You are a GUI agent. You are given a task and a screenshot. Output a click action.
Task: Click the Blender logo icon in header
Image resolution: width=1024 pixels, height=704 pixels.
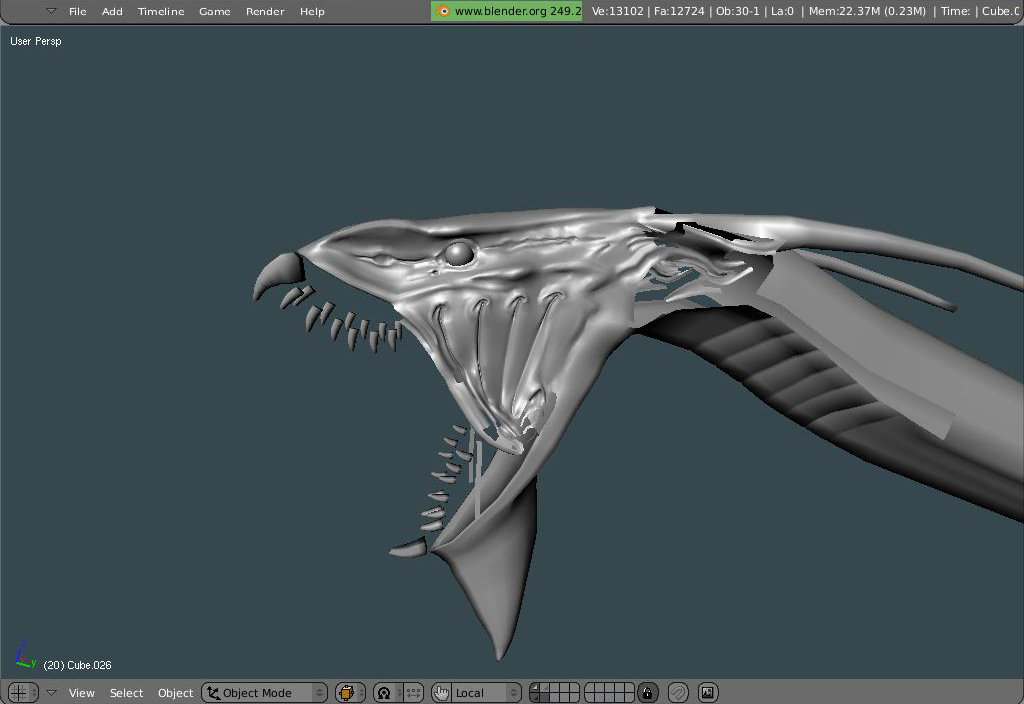coord(443,11)
